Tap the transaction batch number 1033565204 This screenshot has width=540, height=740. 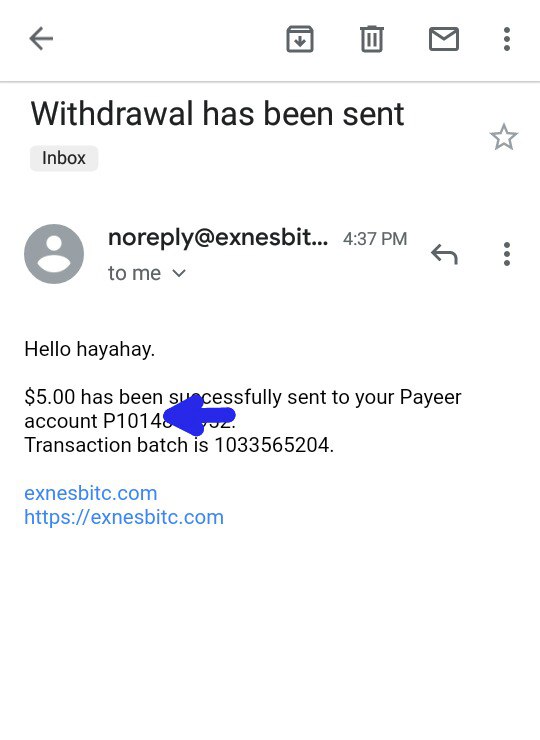click(274, 445)
